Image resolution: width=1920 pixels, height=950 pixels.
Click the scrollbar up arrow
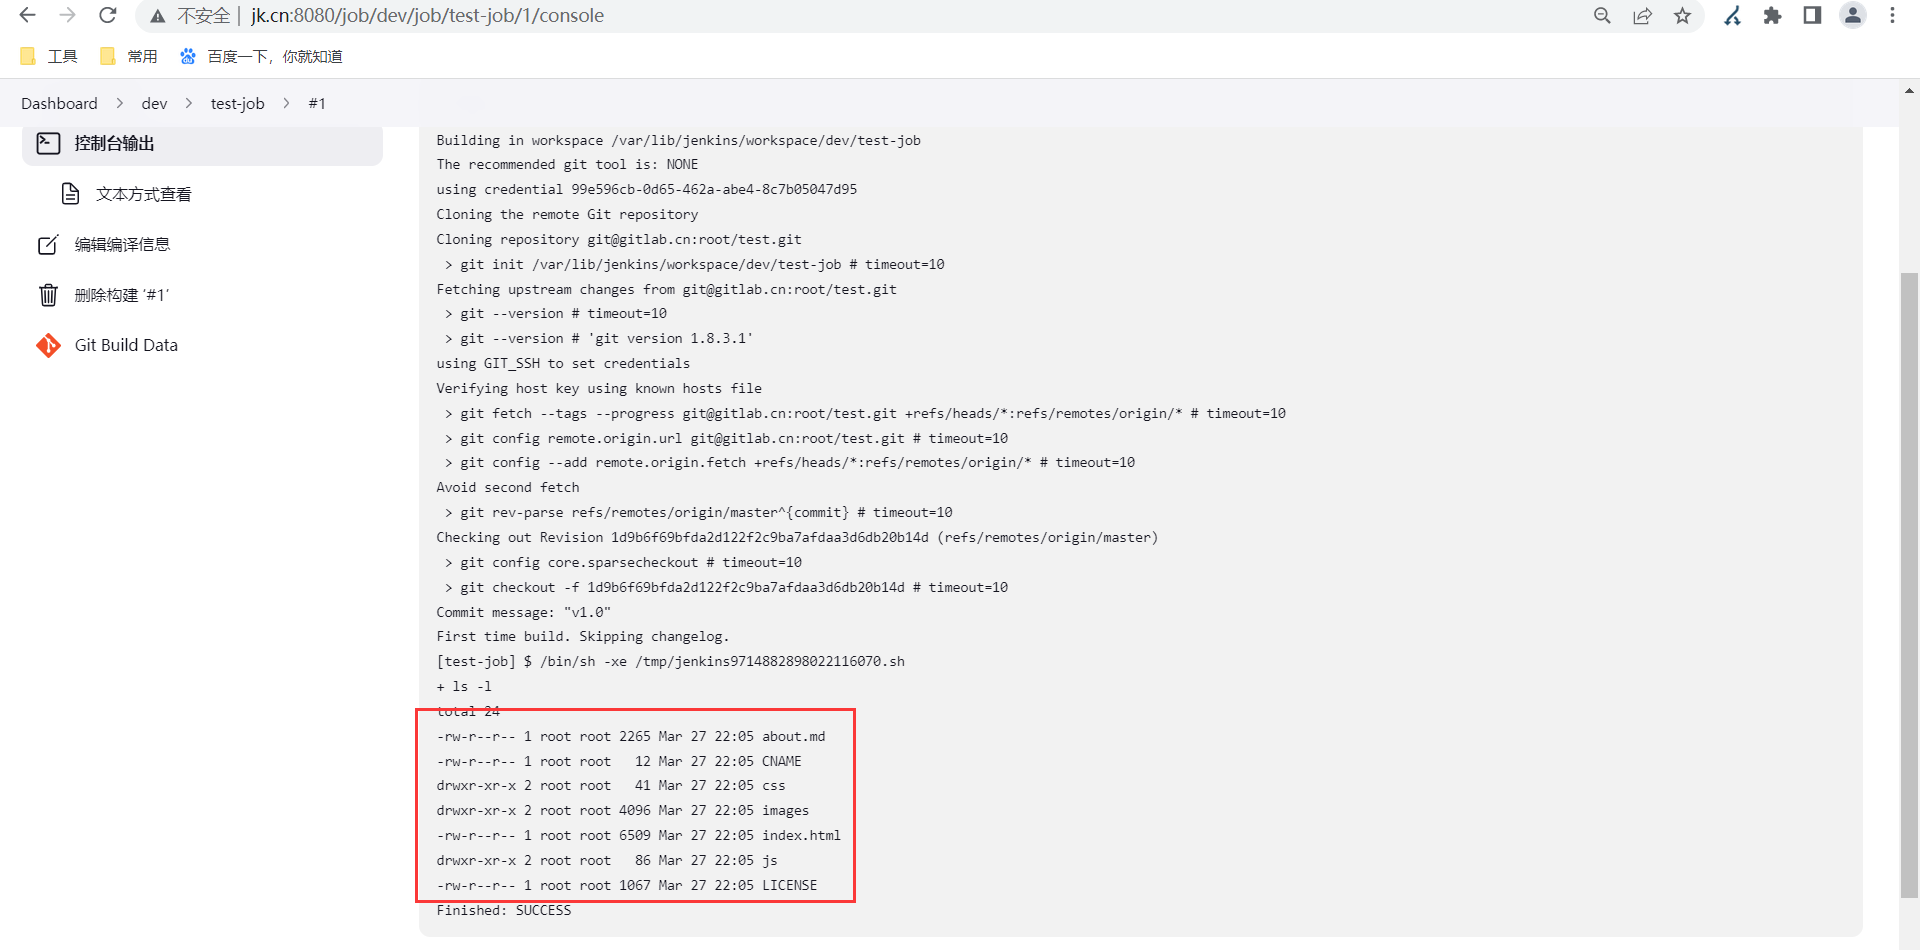1909,91
